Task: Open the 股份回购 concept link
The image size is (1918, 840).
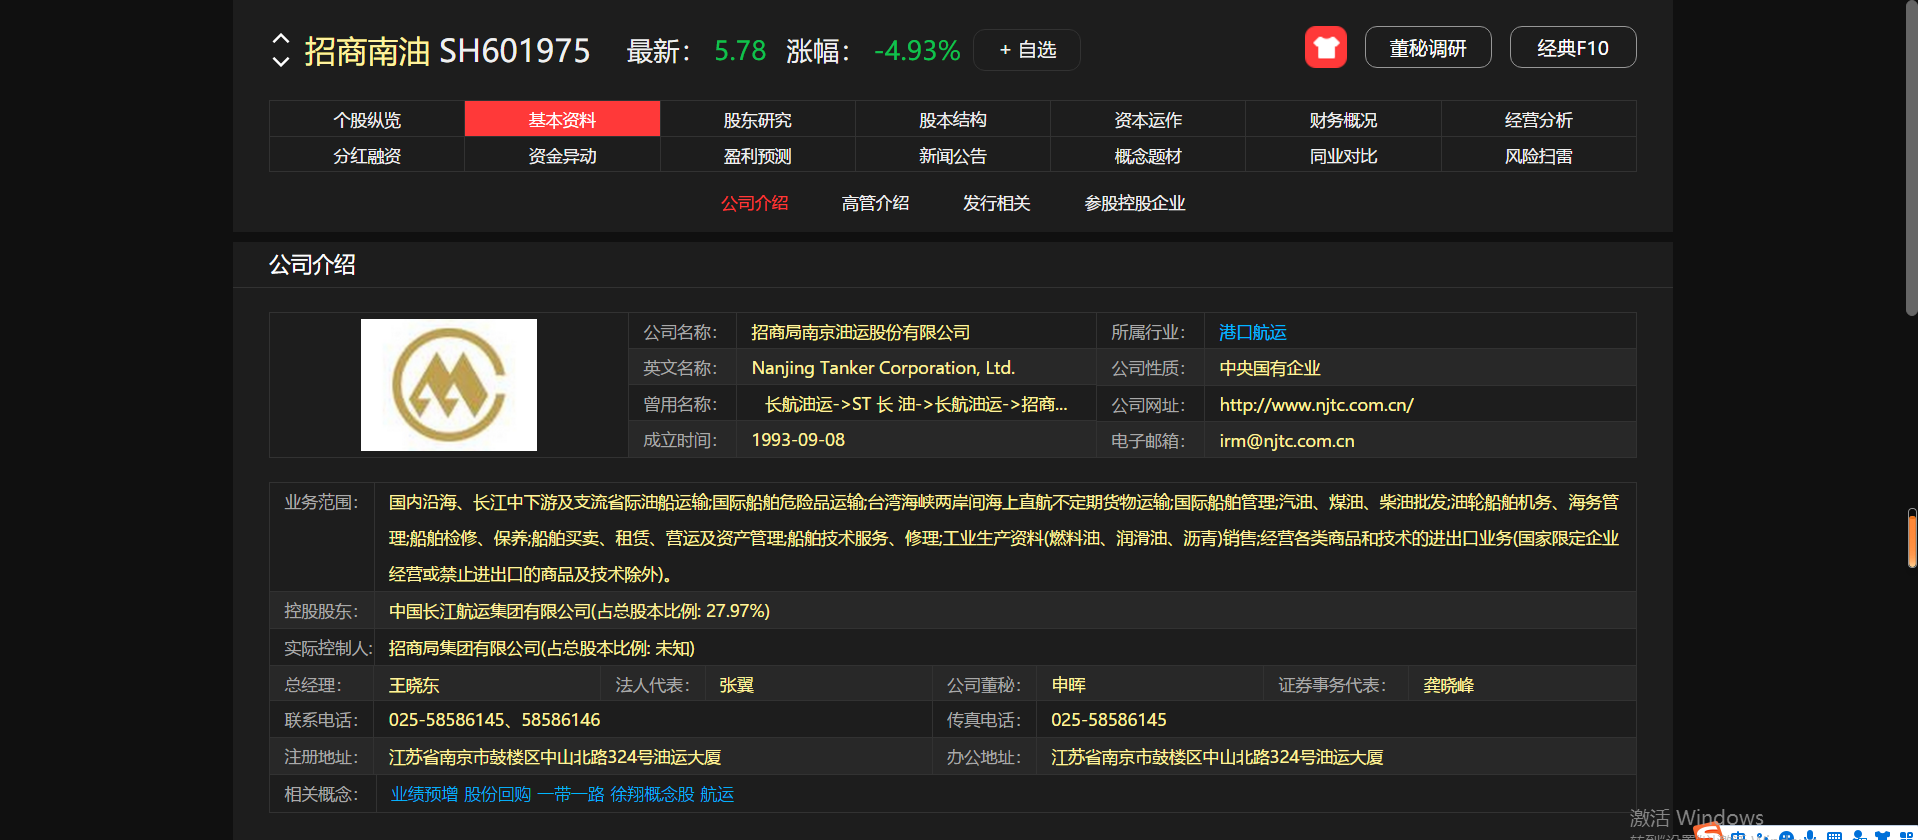Action: coord(497,794)
